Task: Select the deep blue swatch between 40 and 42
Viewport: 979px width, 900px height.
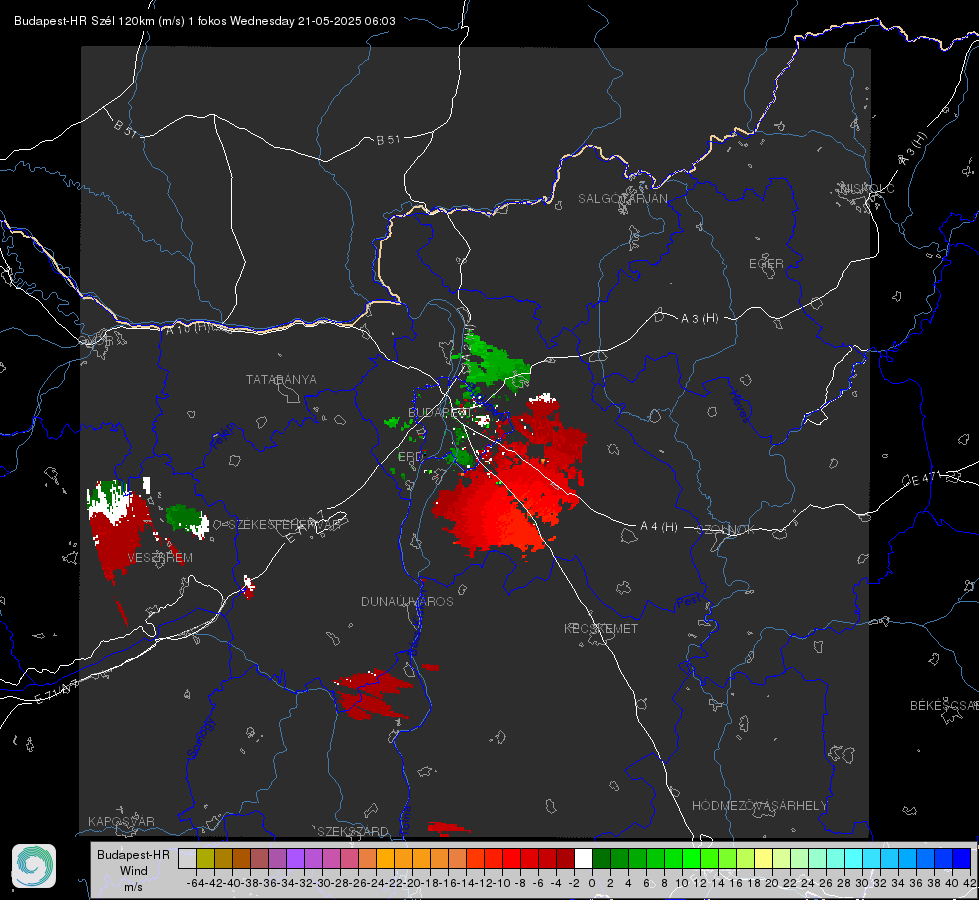Action: (961, 858)
